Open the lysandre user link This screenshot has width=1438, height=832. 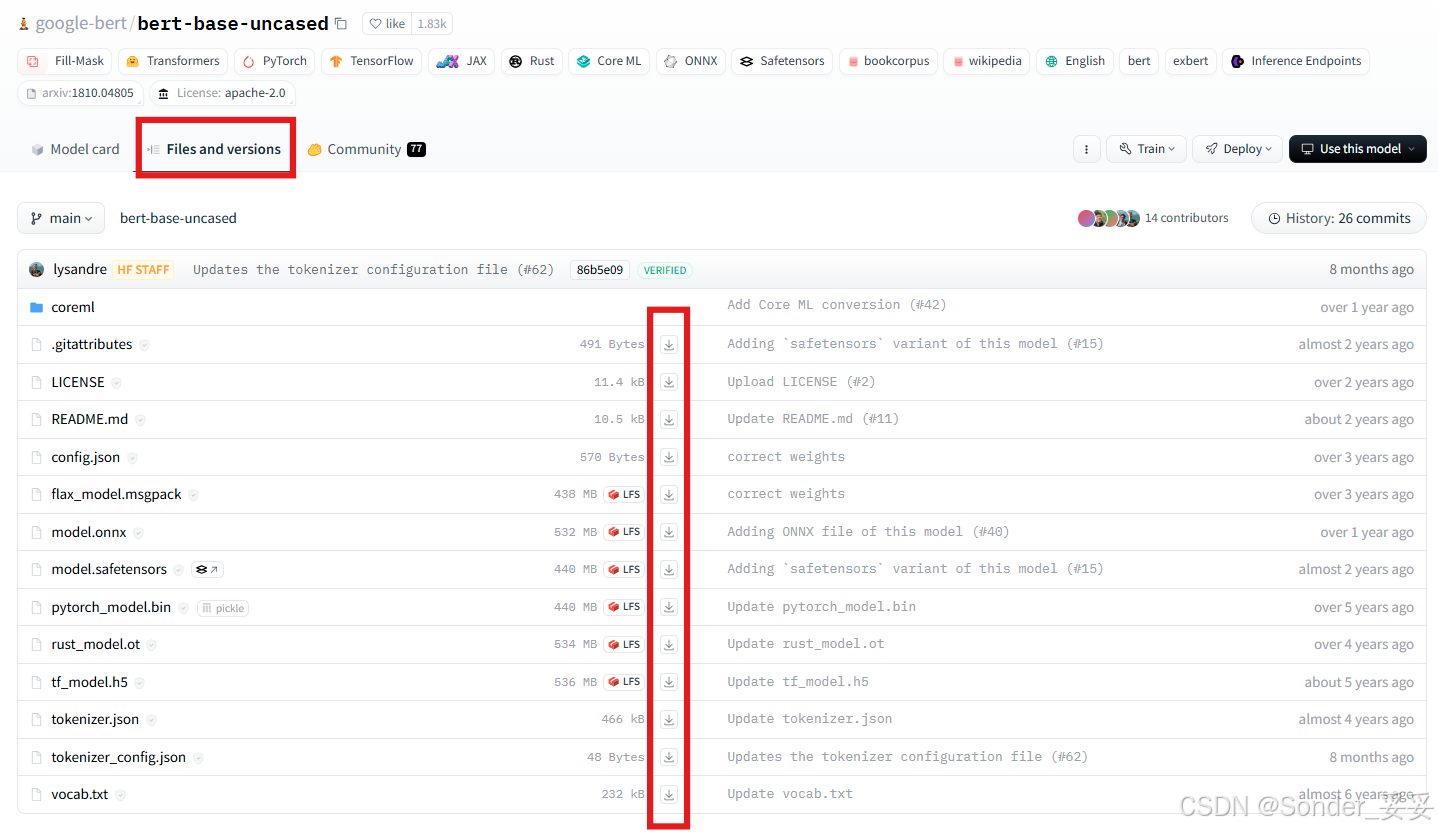pyautogui.click(x=79, y=270)
